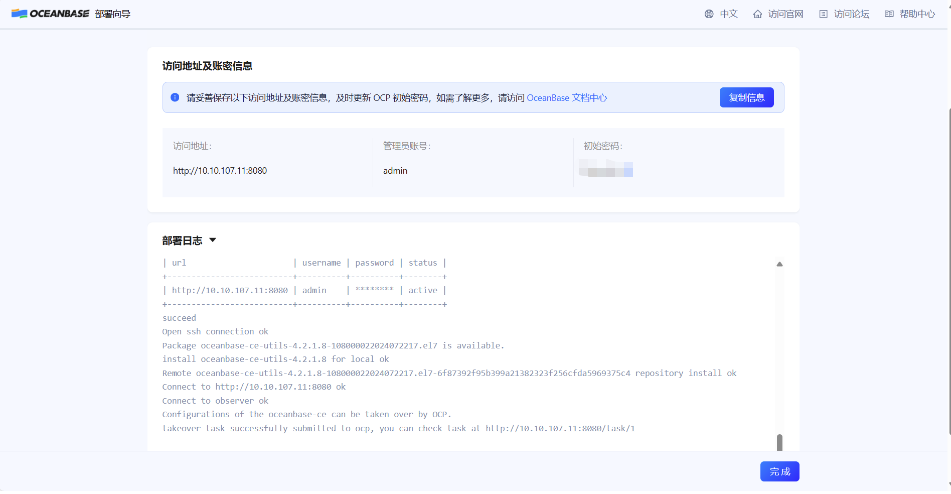Click the home icon for 访问官网
This screenshot has height=494, width=951.
click(758, 14)
